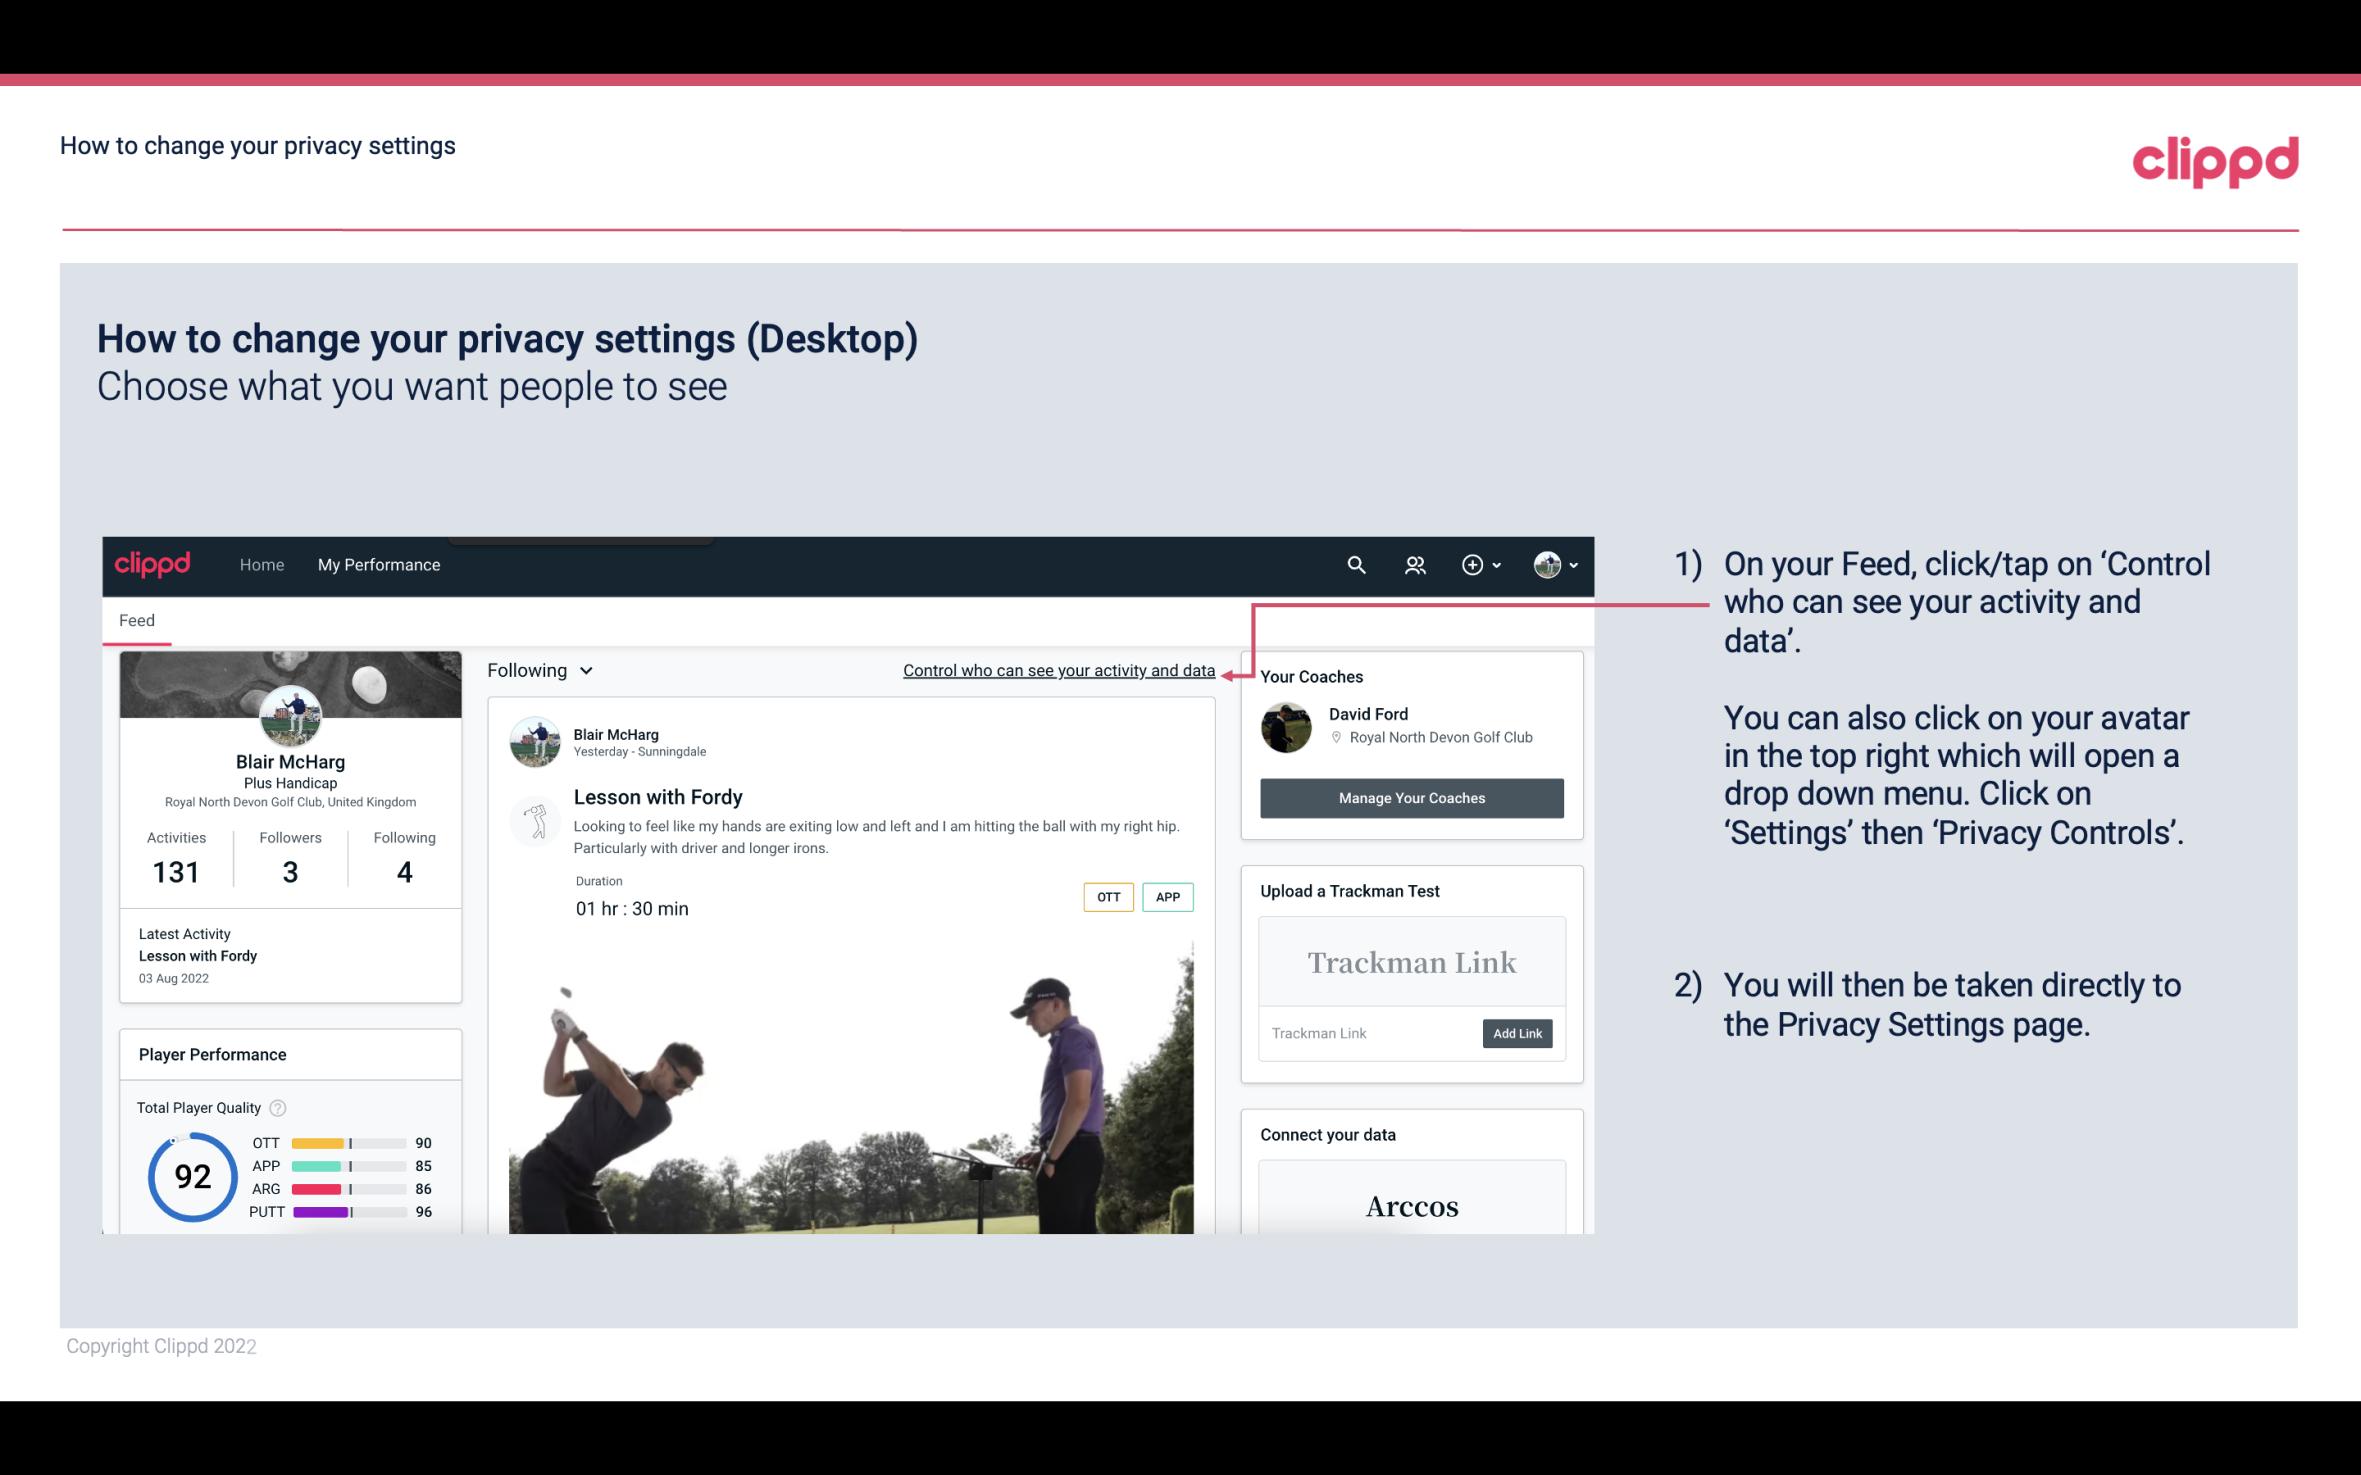Click Control who can see activity
This screenshot has height=1475, width=2361.
[1058, 670]
